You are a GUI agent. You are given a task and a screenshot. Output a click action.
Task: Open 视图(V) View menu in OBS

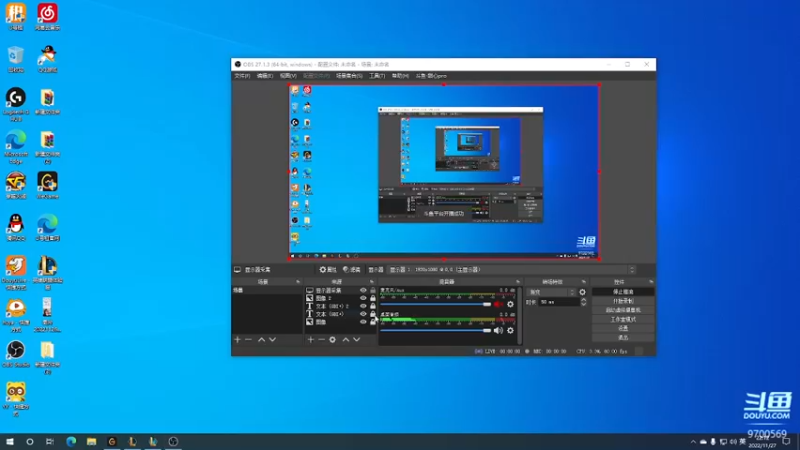tap(288, 76)
